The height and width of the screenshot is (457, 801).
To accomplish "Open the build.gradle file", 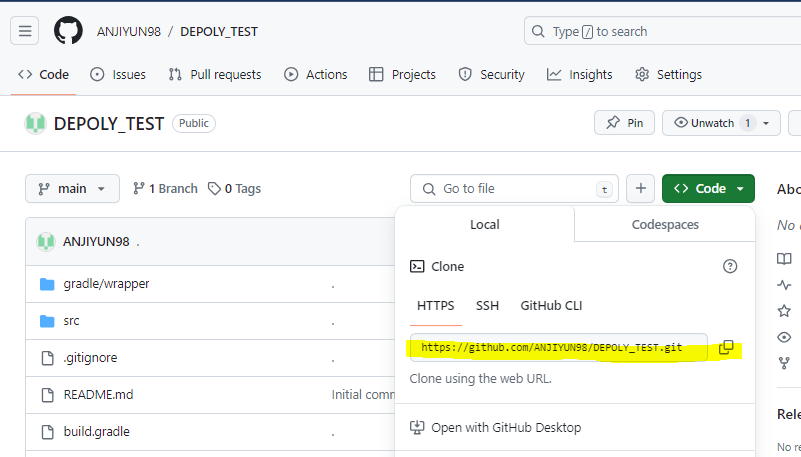I will (x=97, y=431).
